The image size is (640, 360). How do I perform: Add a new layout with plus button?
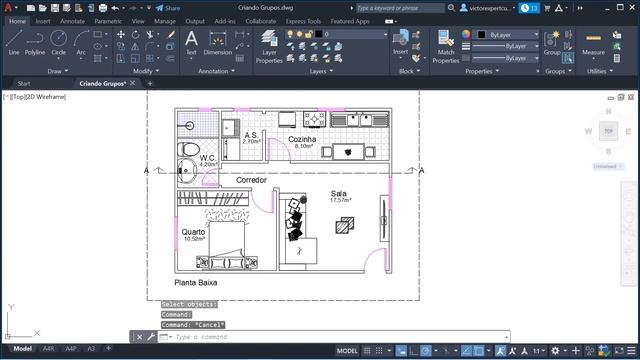click(x=108, y=349)
